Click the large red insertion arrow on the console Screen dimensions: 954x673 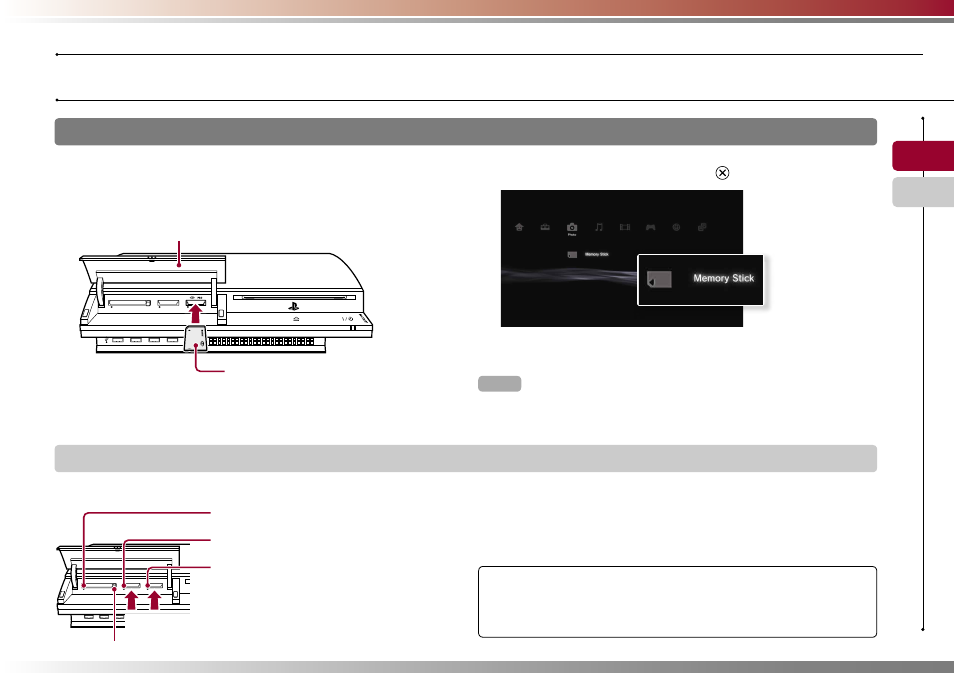click(x=195, y=313)
